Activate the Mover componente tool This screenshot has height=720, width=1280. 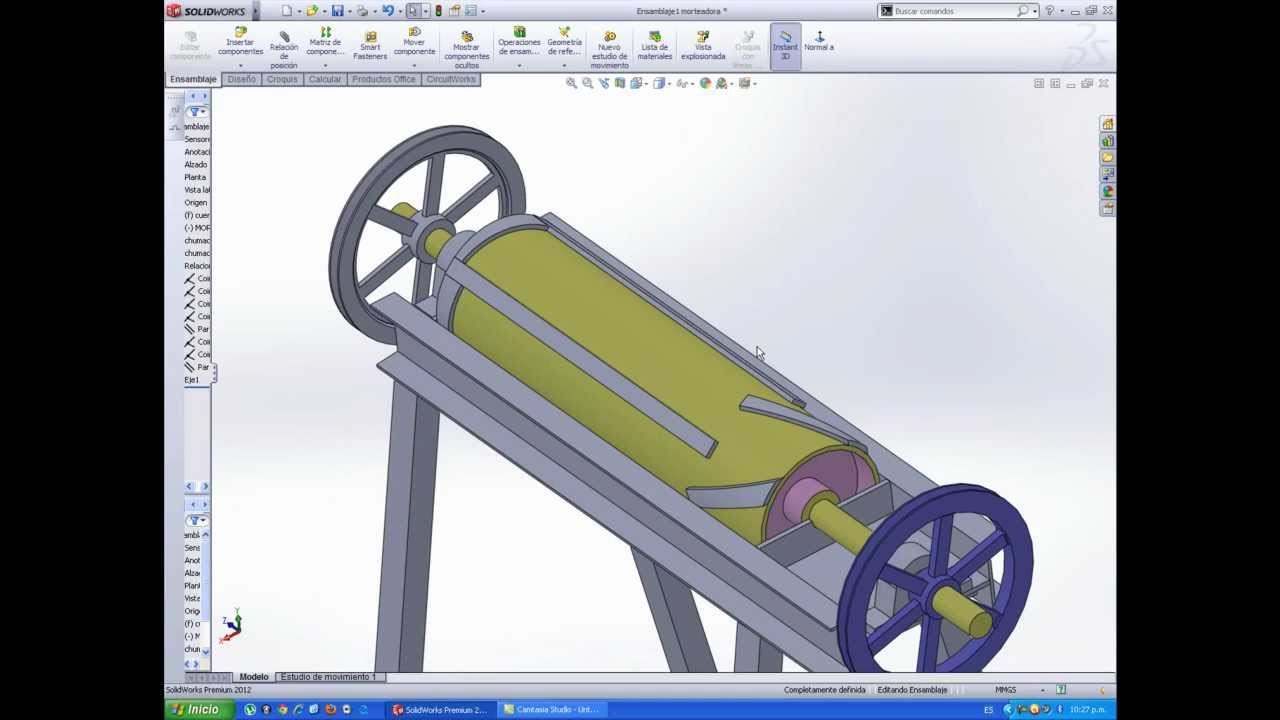click(414, 42)
